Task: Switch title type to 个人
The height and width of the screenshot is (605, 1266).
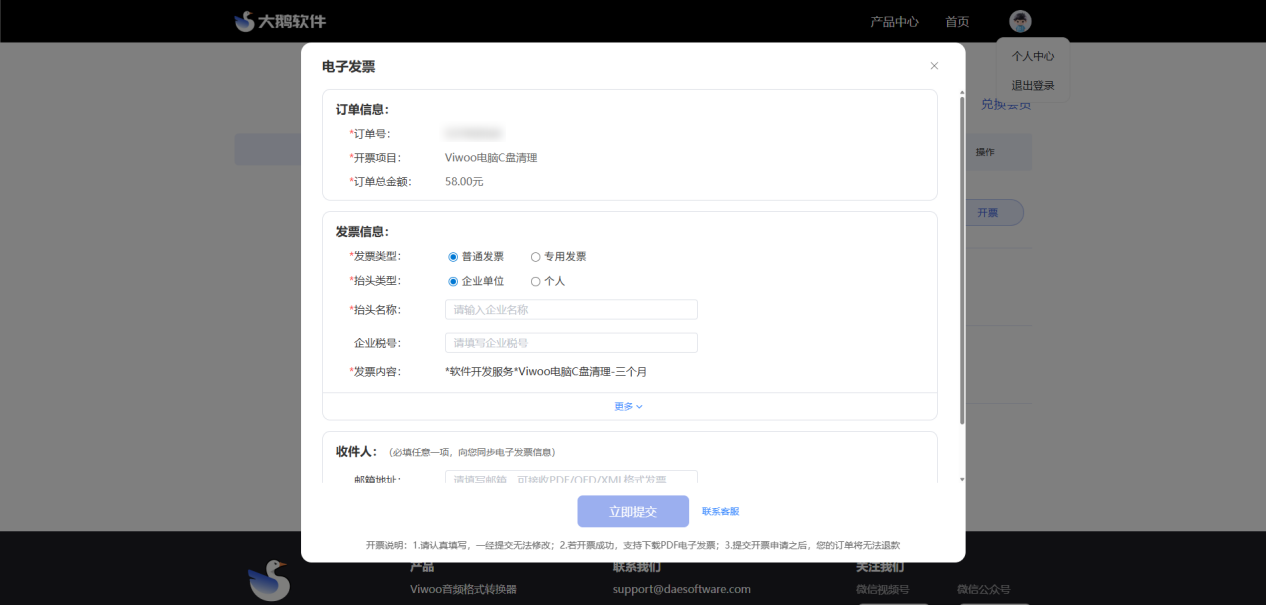Action: (x=535, y=282)
